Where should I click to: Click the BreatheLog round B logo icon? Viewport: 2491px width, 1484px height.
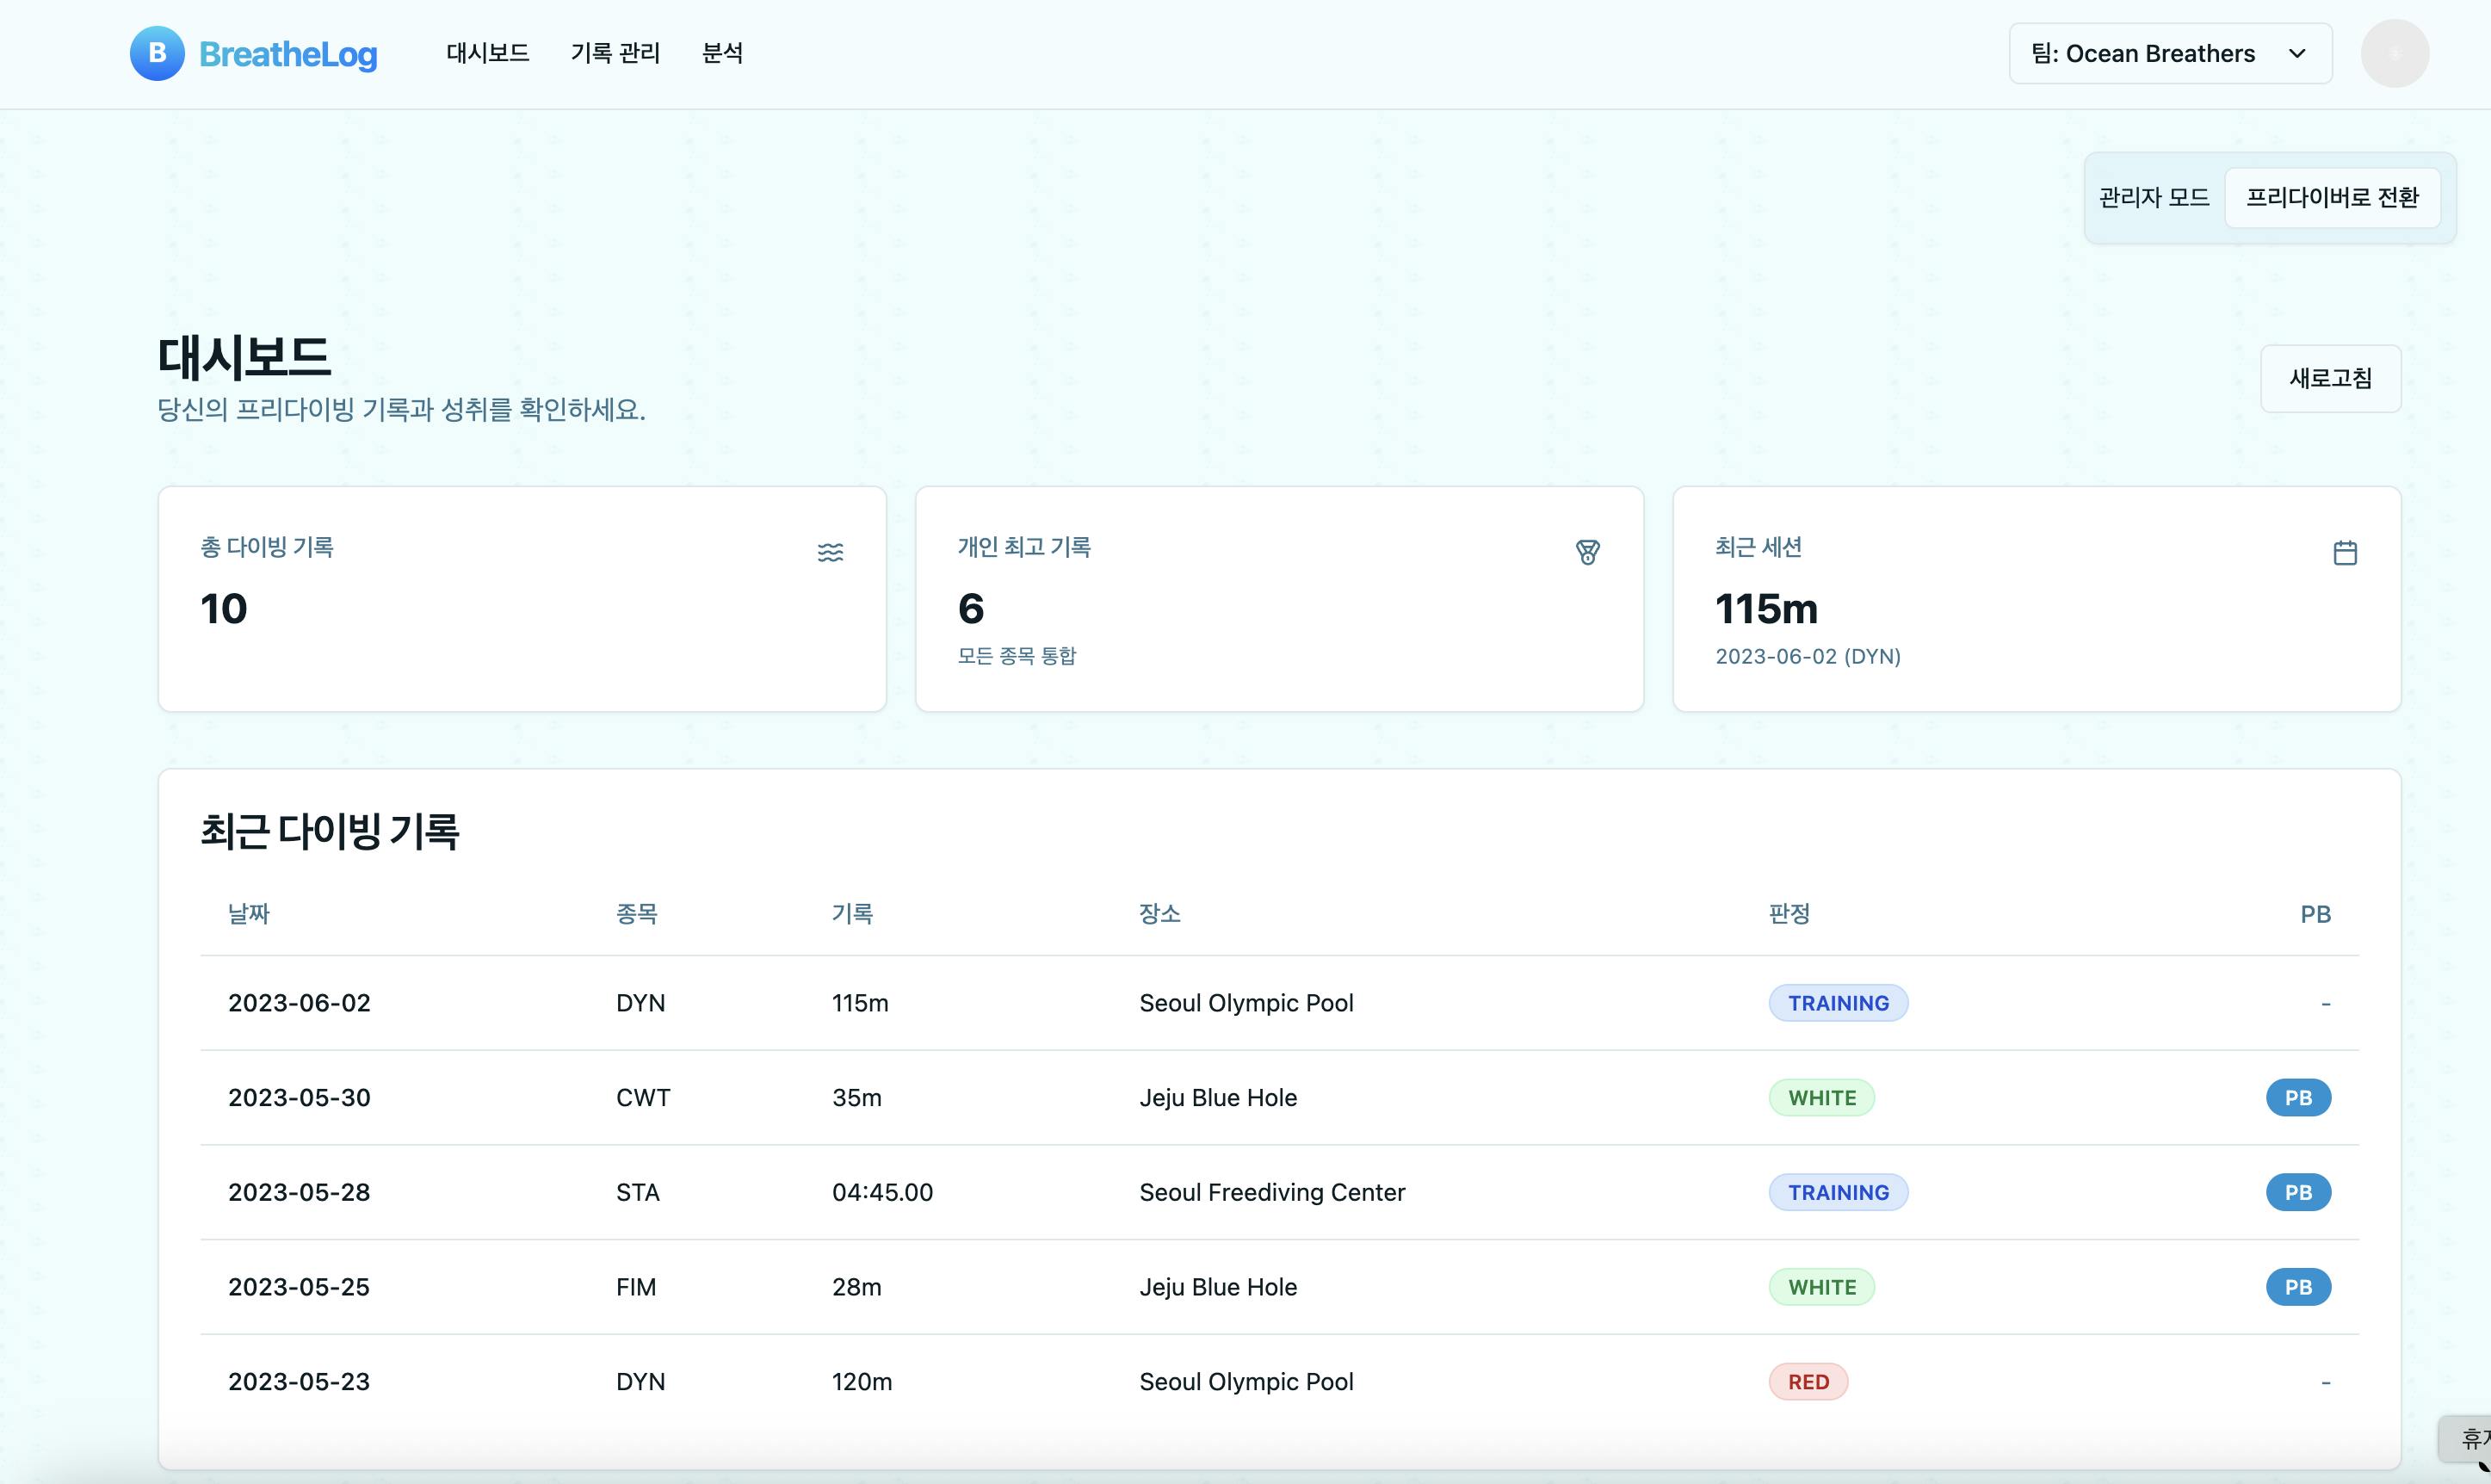[x=157, y=53]
